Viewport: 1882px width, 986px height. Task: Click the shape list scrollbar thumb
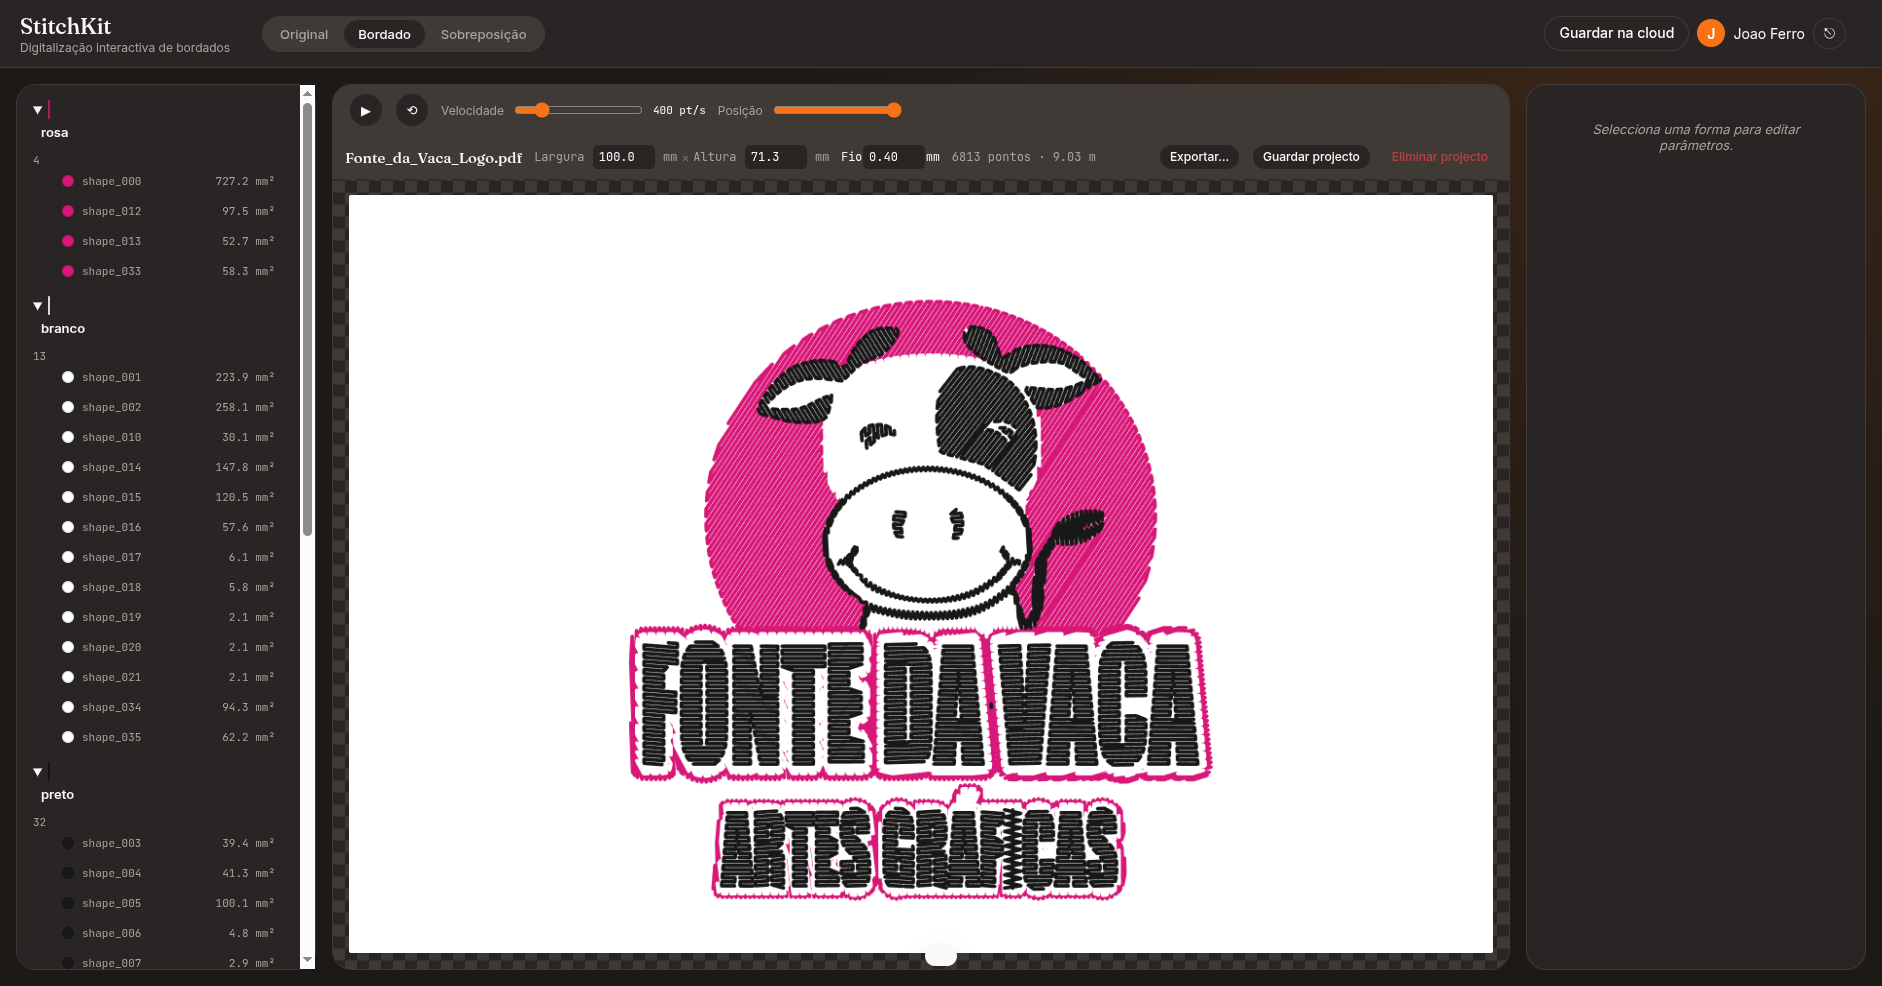click(x=308, y=318)
